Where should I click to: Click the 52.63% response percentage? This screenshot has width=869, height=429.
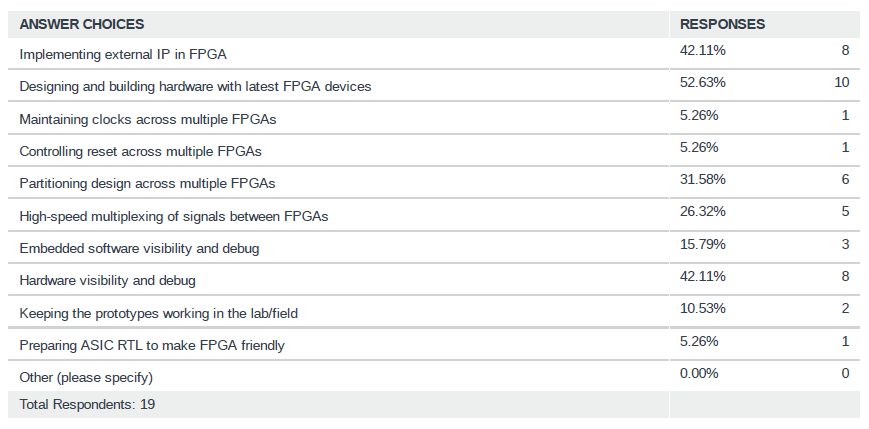(x=703, y=82)
